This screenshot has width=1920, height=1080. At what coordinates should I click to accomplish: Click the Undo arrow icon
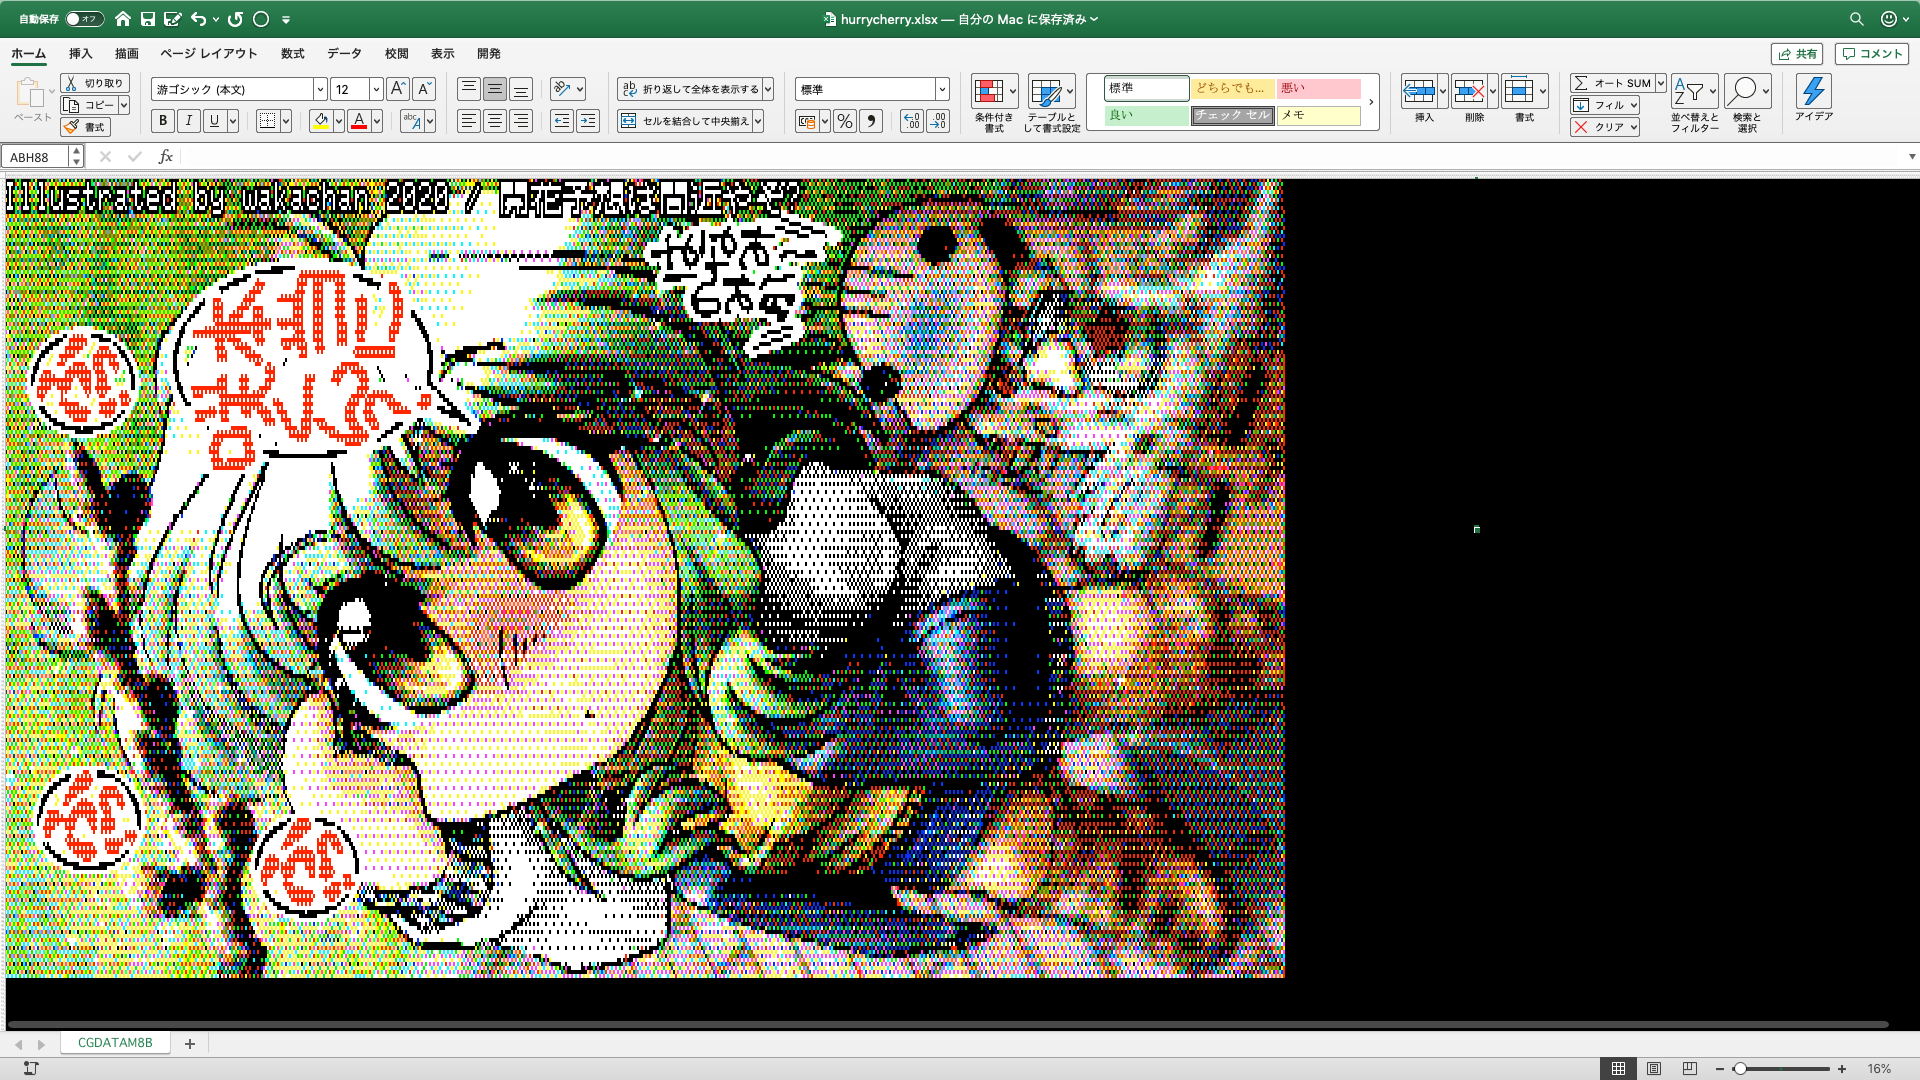199,19
